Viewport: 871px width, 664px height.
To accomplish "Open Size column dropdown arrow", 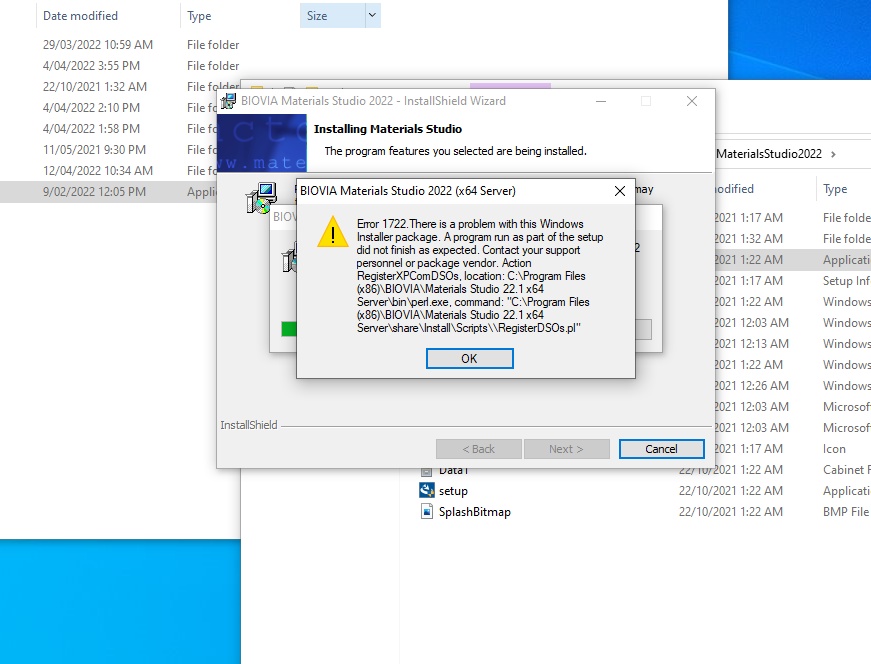I will point(373,16).
